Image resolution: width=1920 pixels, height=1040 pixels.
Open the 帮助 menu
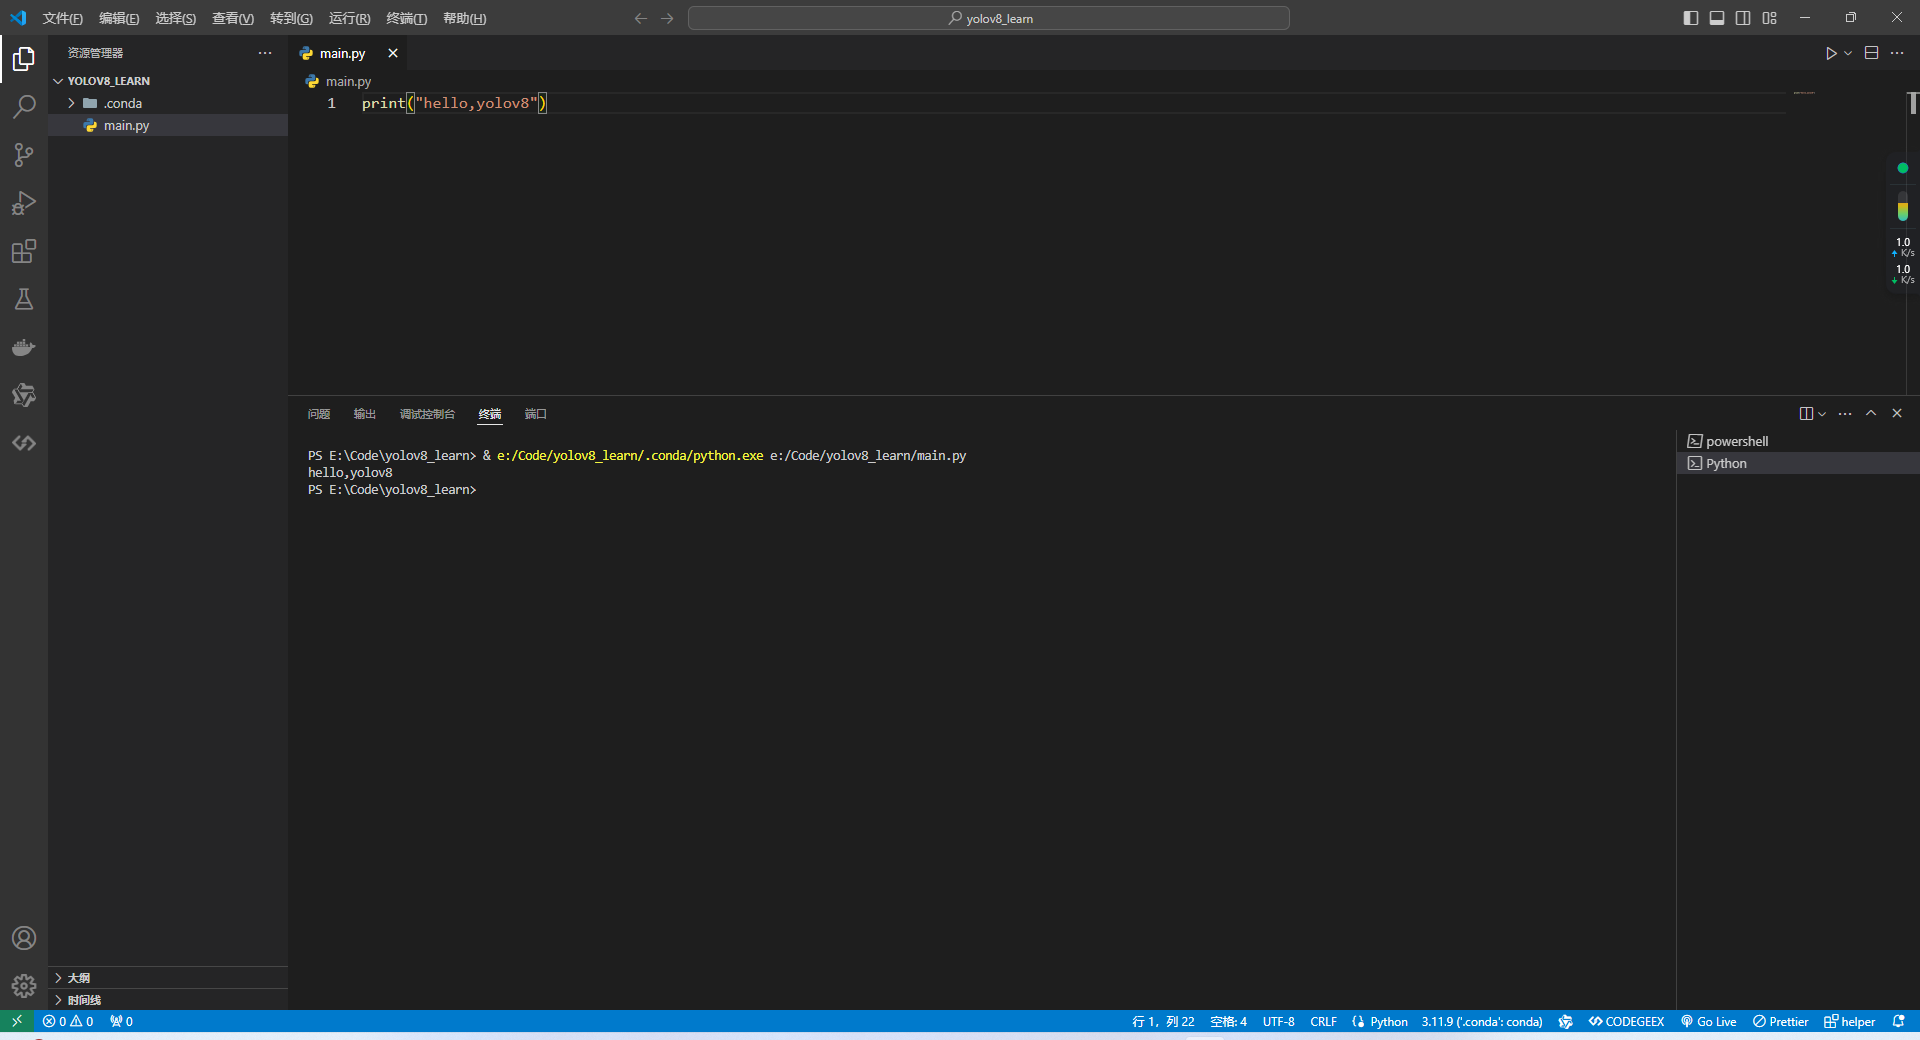(464, 18)
